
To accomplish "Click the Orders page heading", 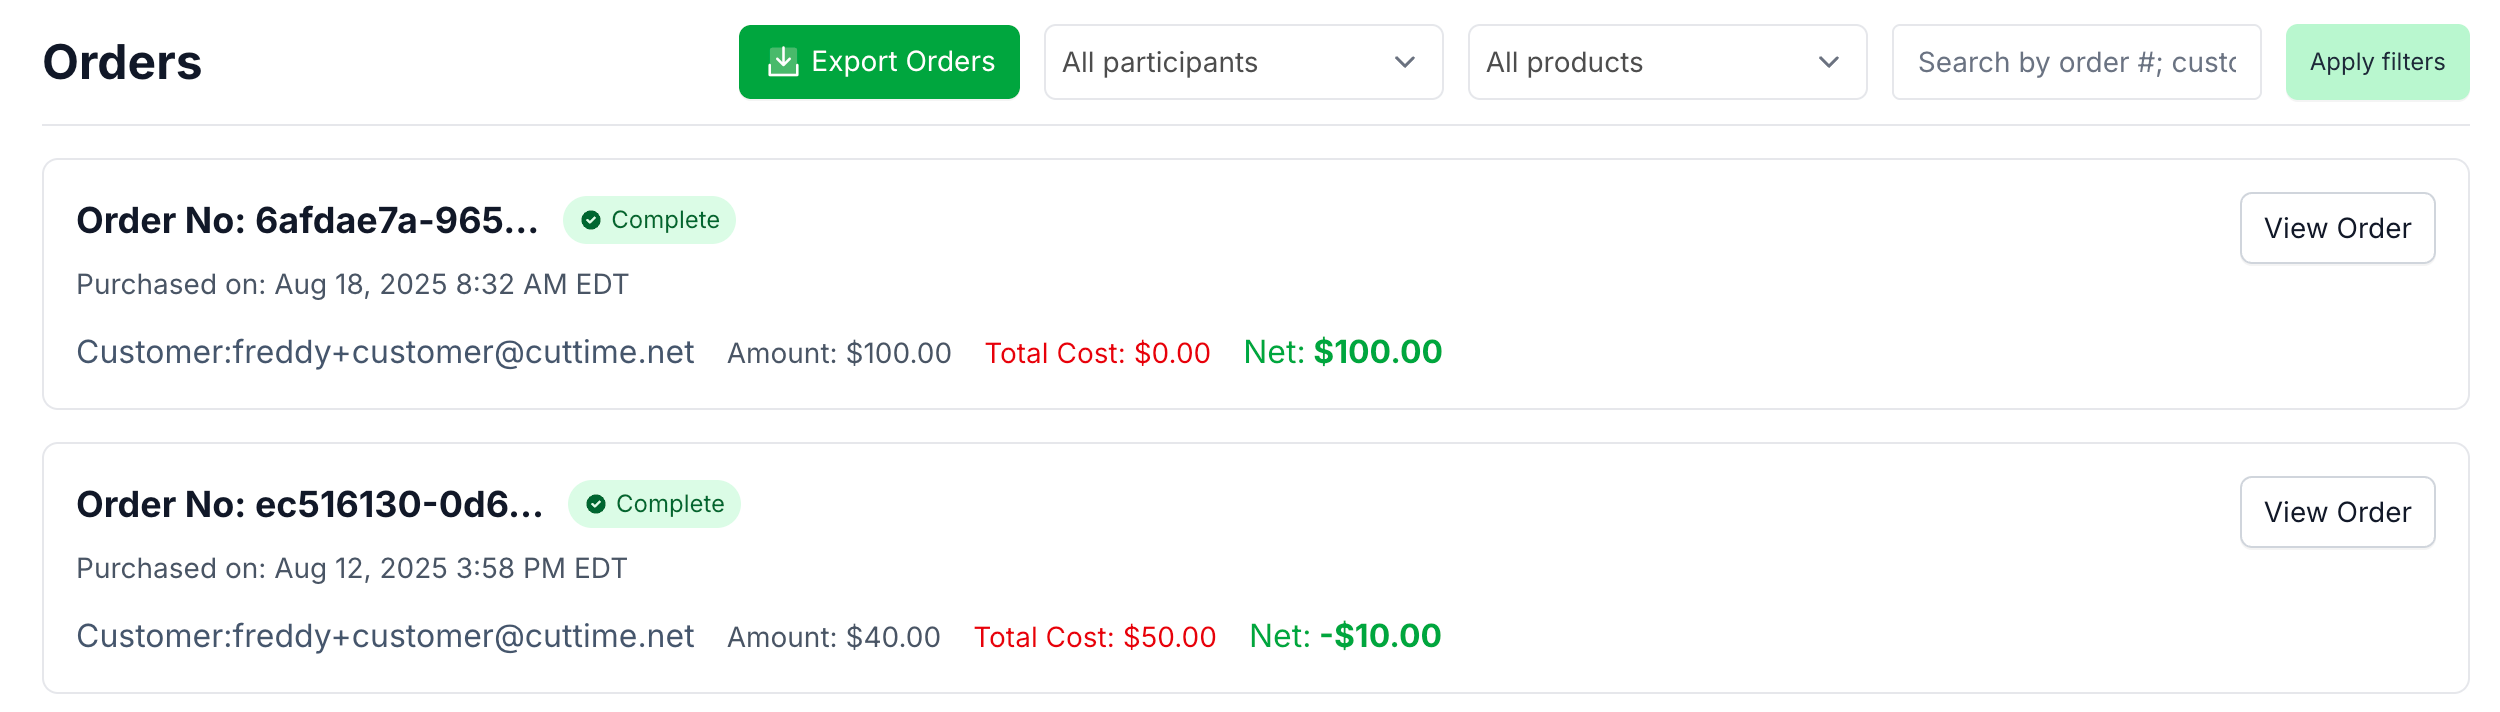I will [122, 62].
